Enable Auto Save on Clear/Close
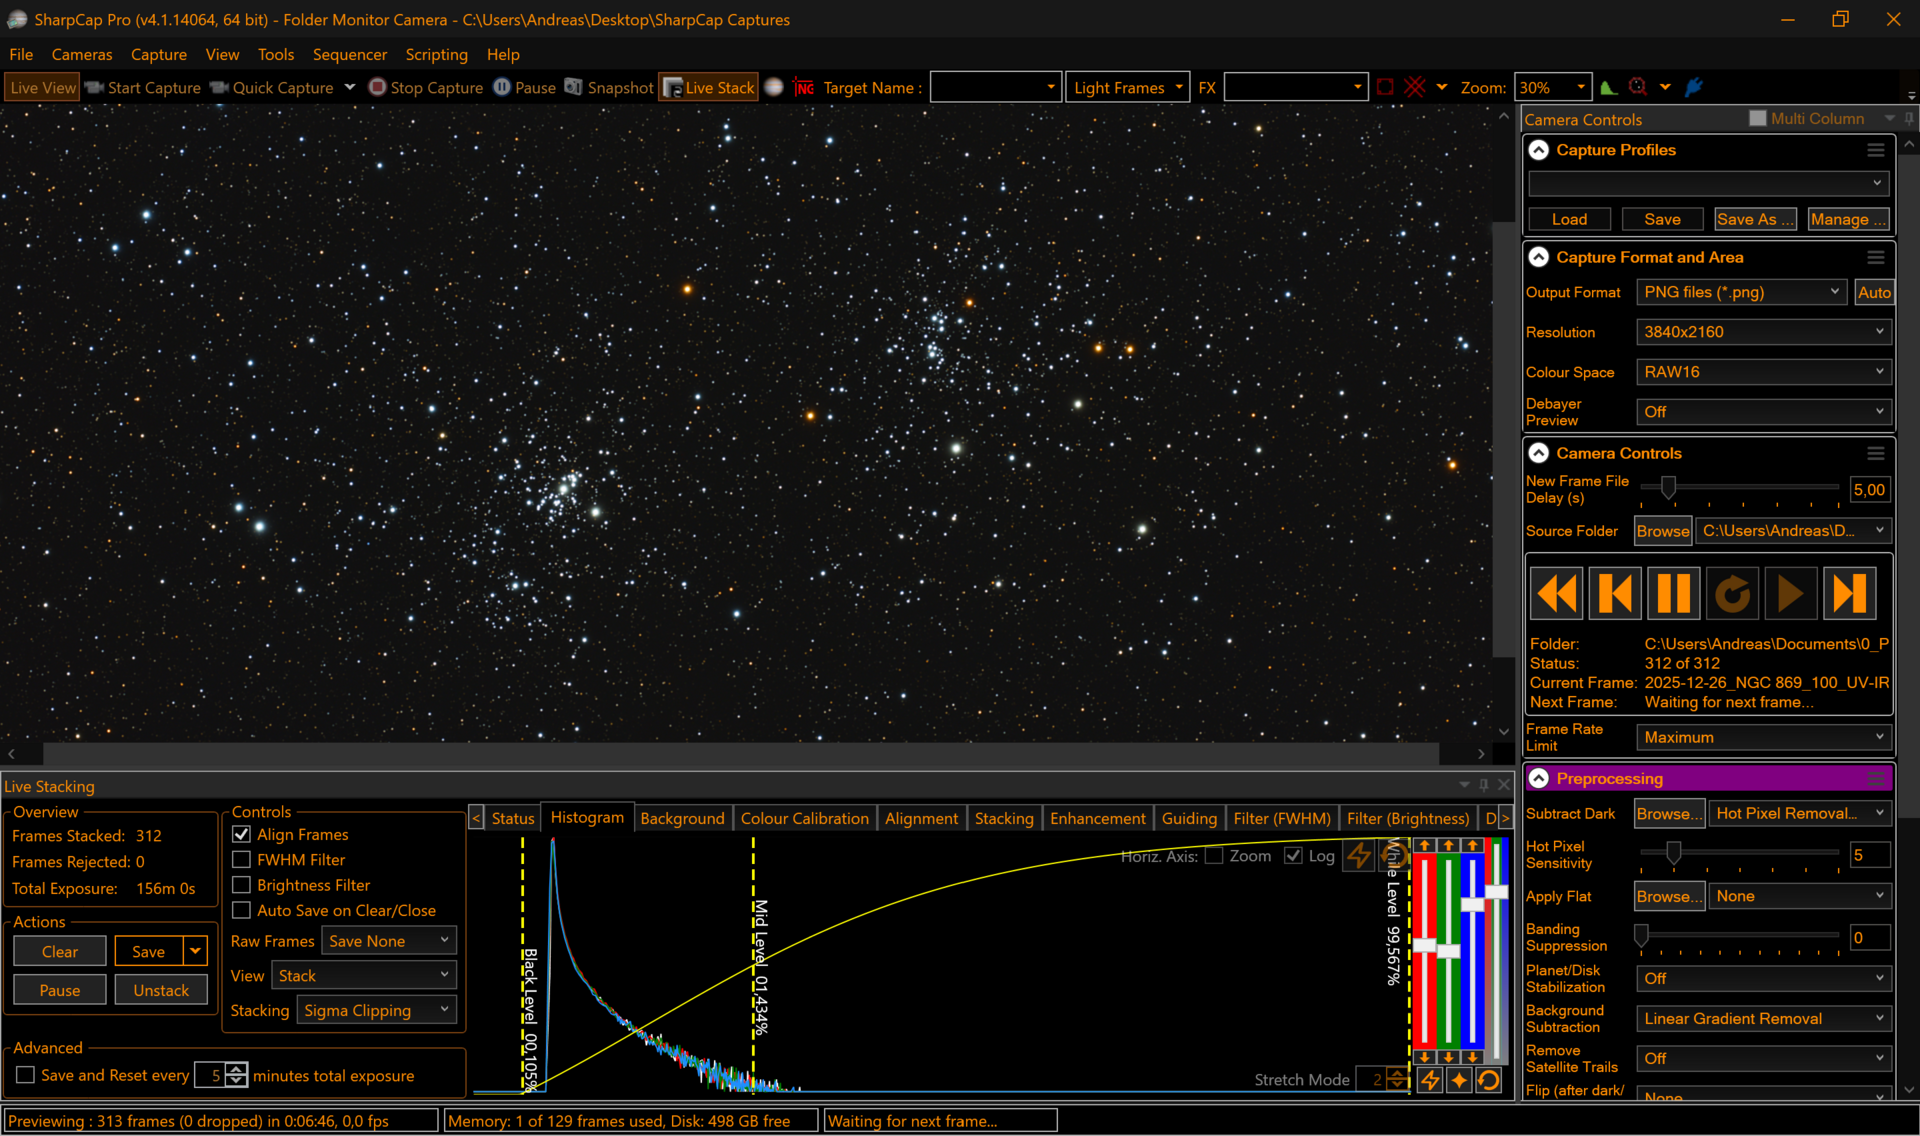Image resolution: width=1920 pixels, height=1136 pixels. [241, 910]
